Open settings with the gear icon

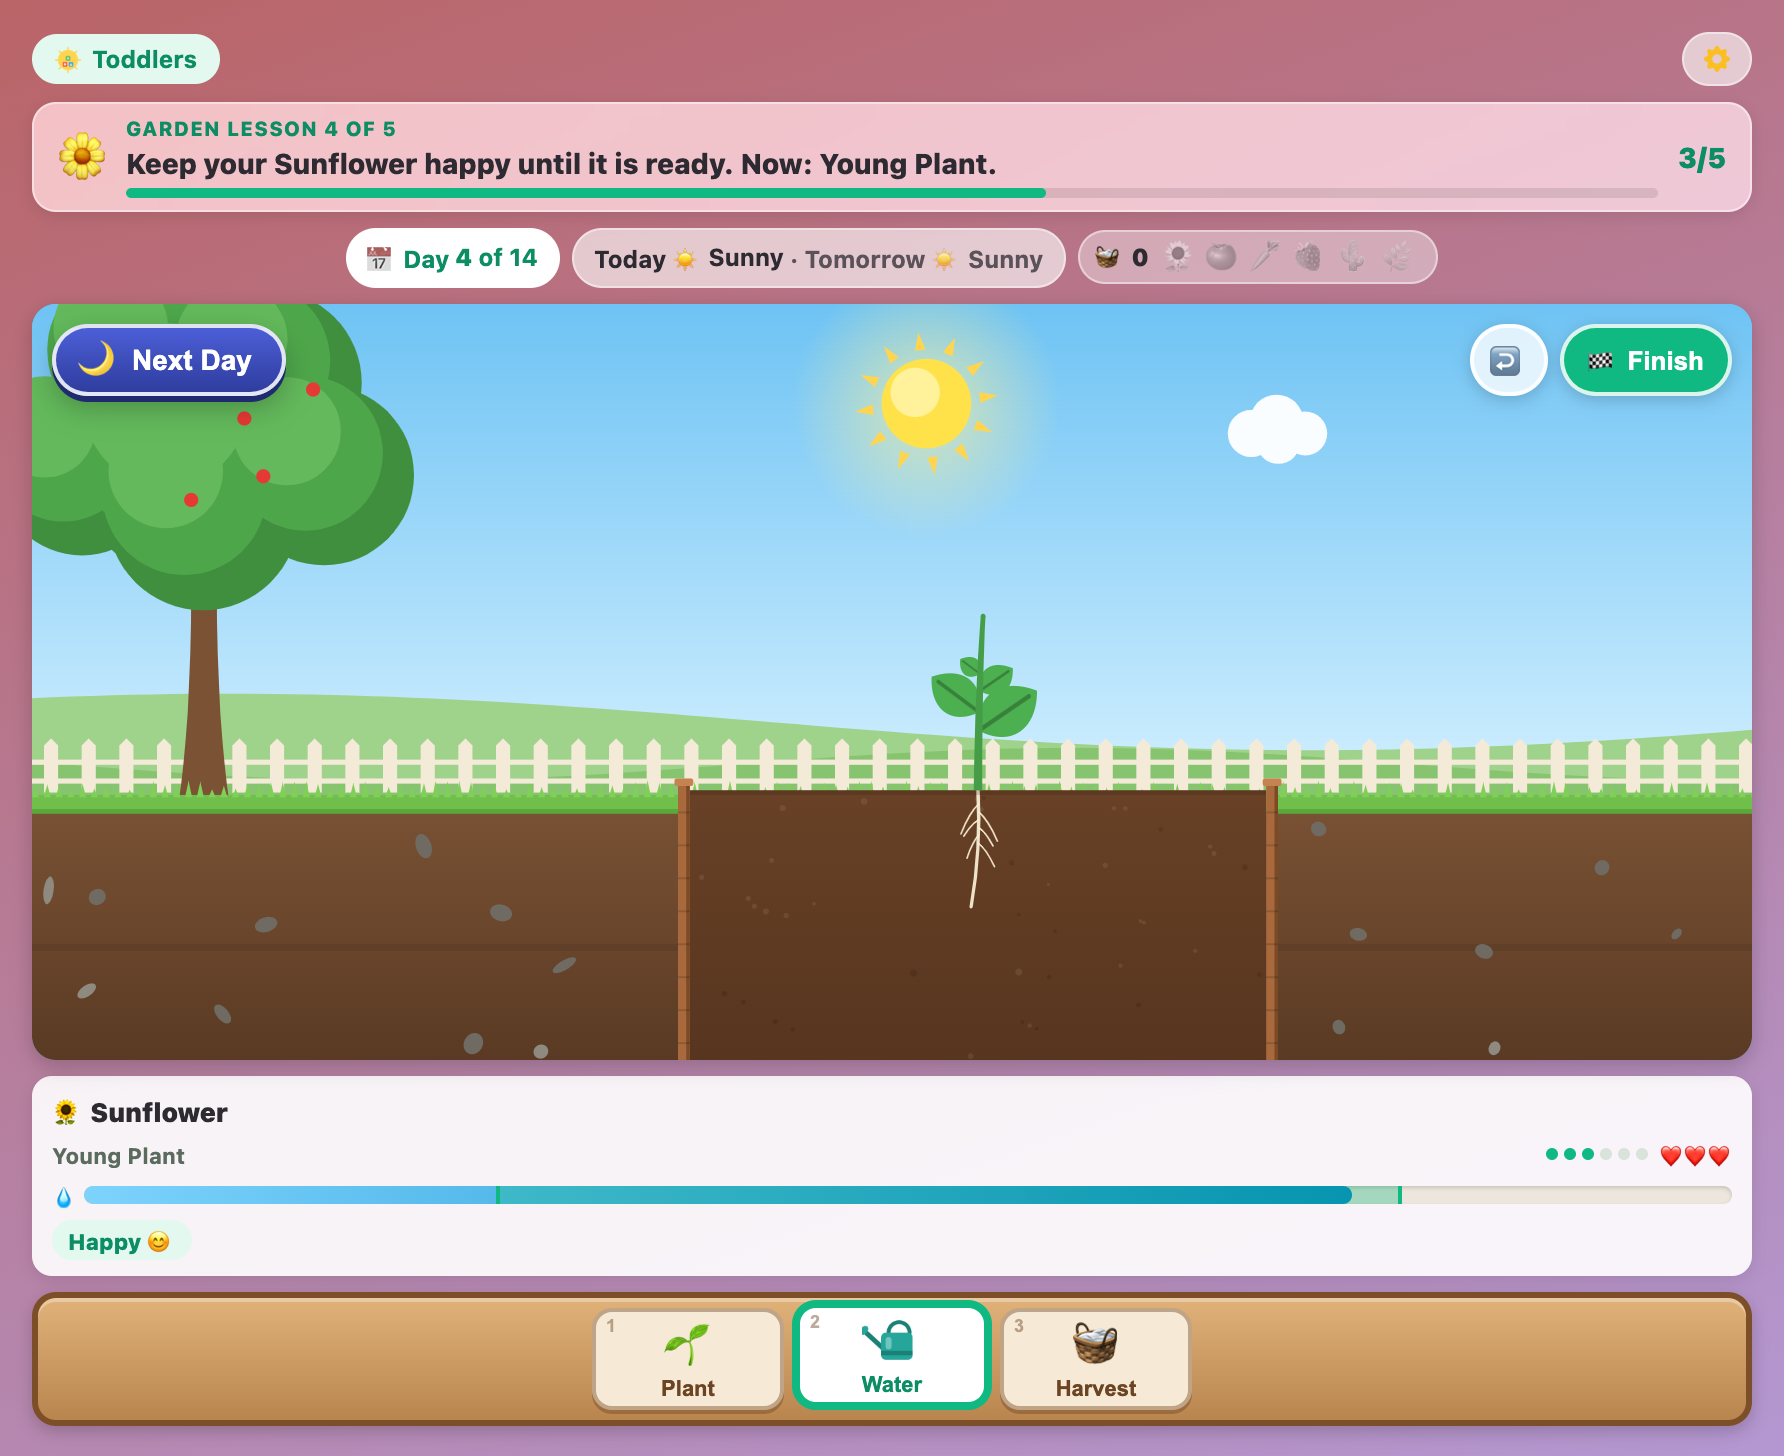pos(1716,59)
